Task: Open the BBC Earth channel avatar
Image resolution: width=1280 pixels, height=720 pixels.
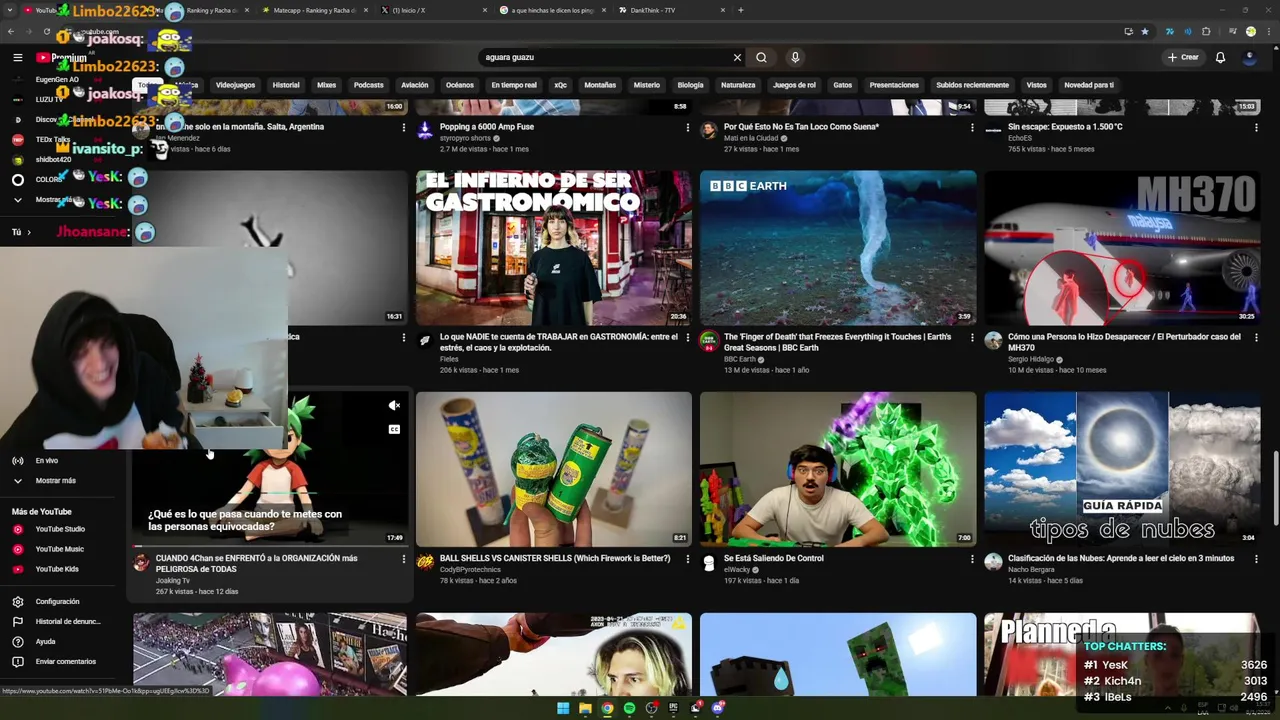Action: click(709, 341)
